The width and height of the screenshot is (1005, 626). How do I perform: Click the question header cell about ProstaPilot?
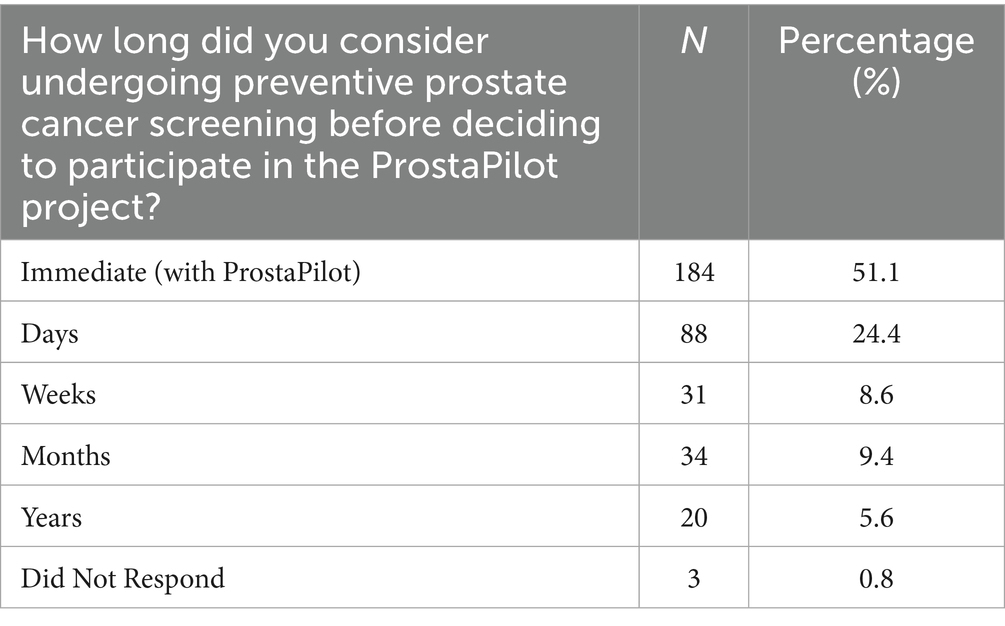[x=320, y=122]
